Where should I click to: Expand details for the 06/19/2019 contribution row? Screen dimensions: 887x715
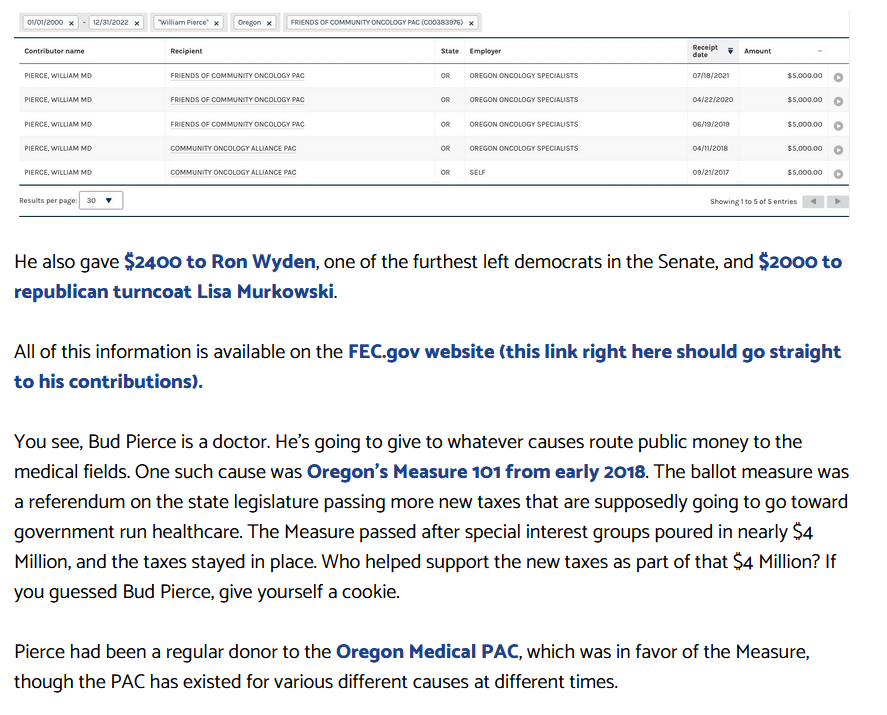[838, 125]
